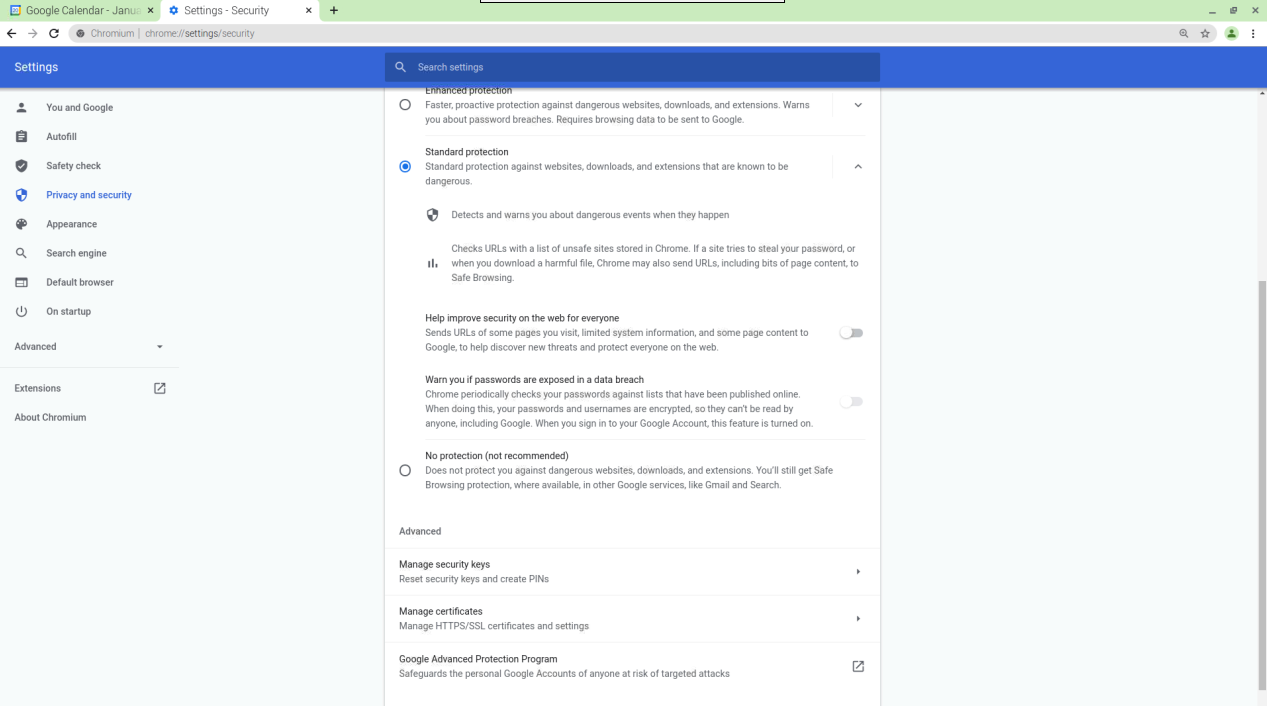The width and height of the screenshot is (1267, 706).
Task: Close the Google Calendar tab
Action: [150, 10]
